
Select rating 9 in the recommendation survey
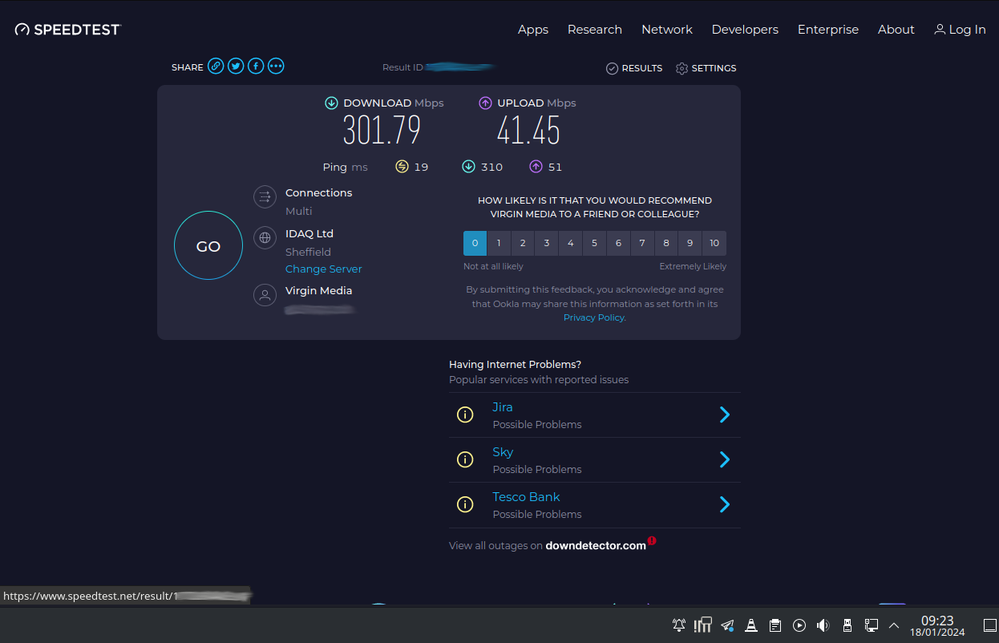690,243
